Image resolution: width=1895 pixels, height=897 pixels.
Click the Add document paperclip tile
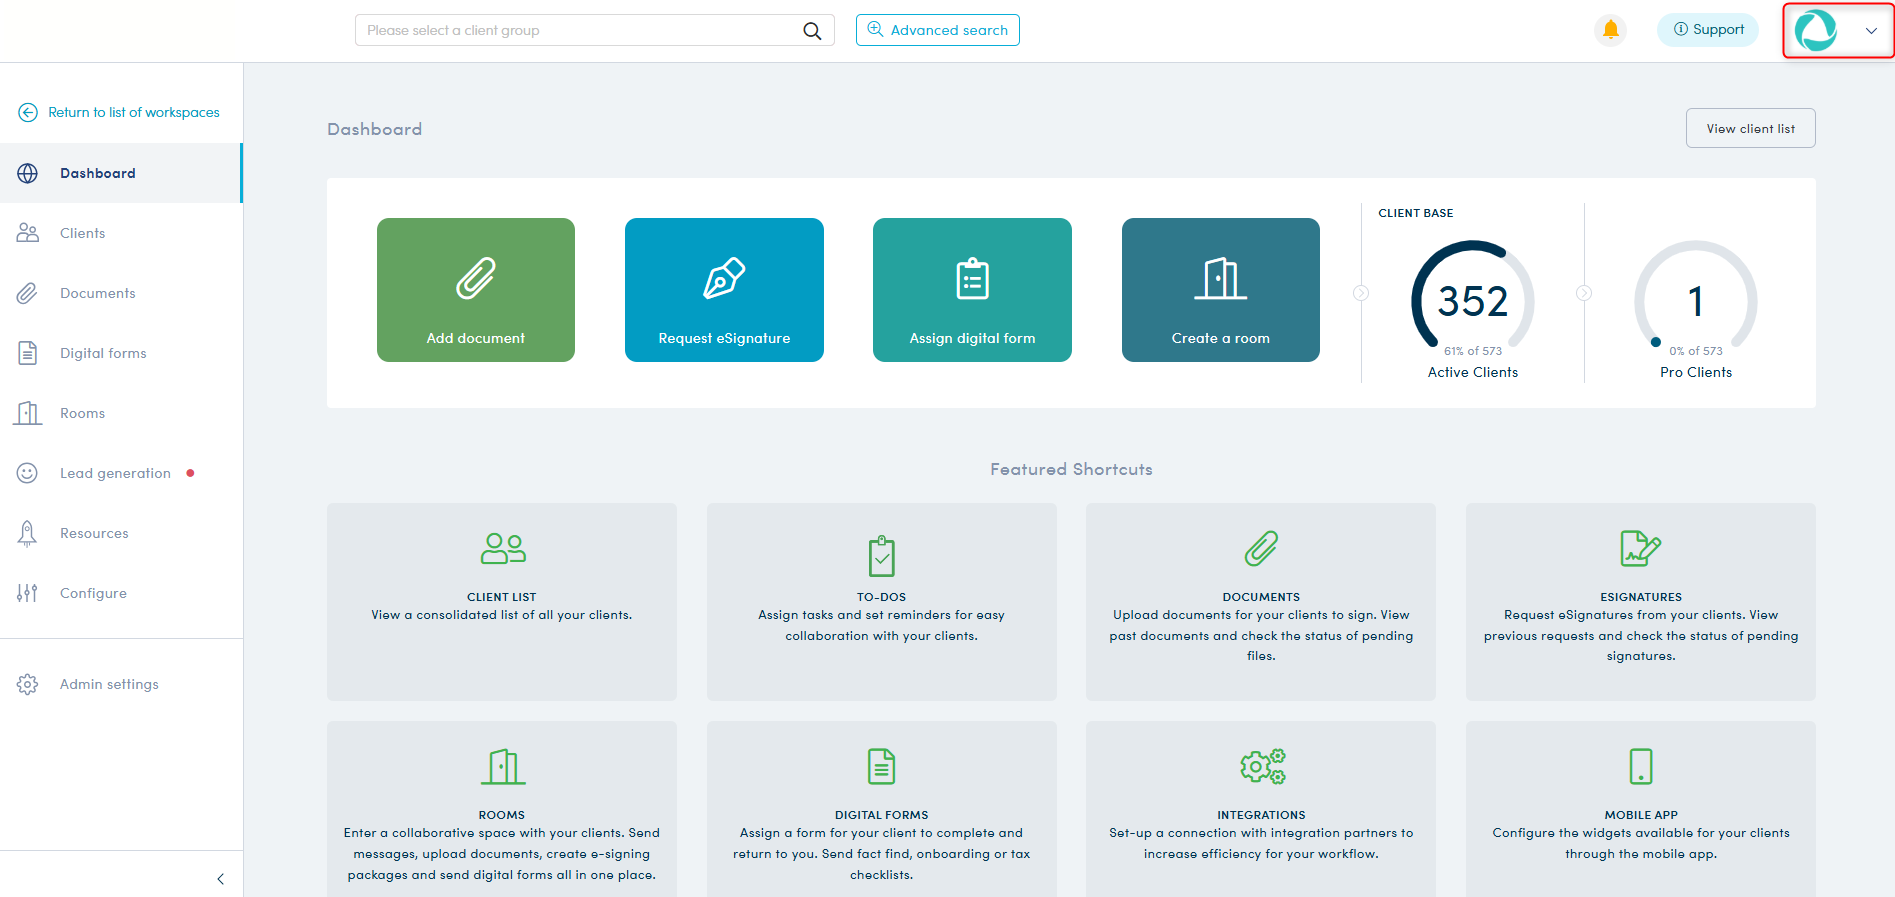pos(476,290)
